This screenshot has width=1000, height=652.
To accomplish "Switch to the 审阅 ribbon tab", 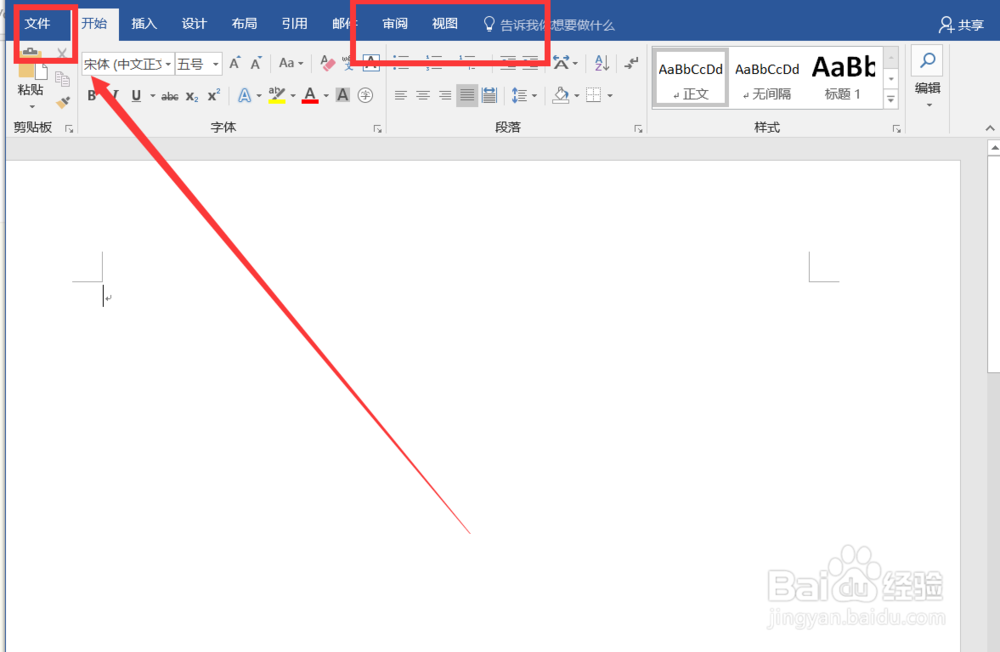I will (395, 24).
